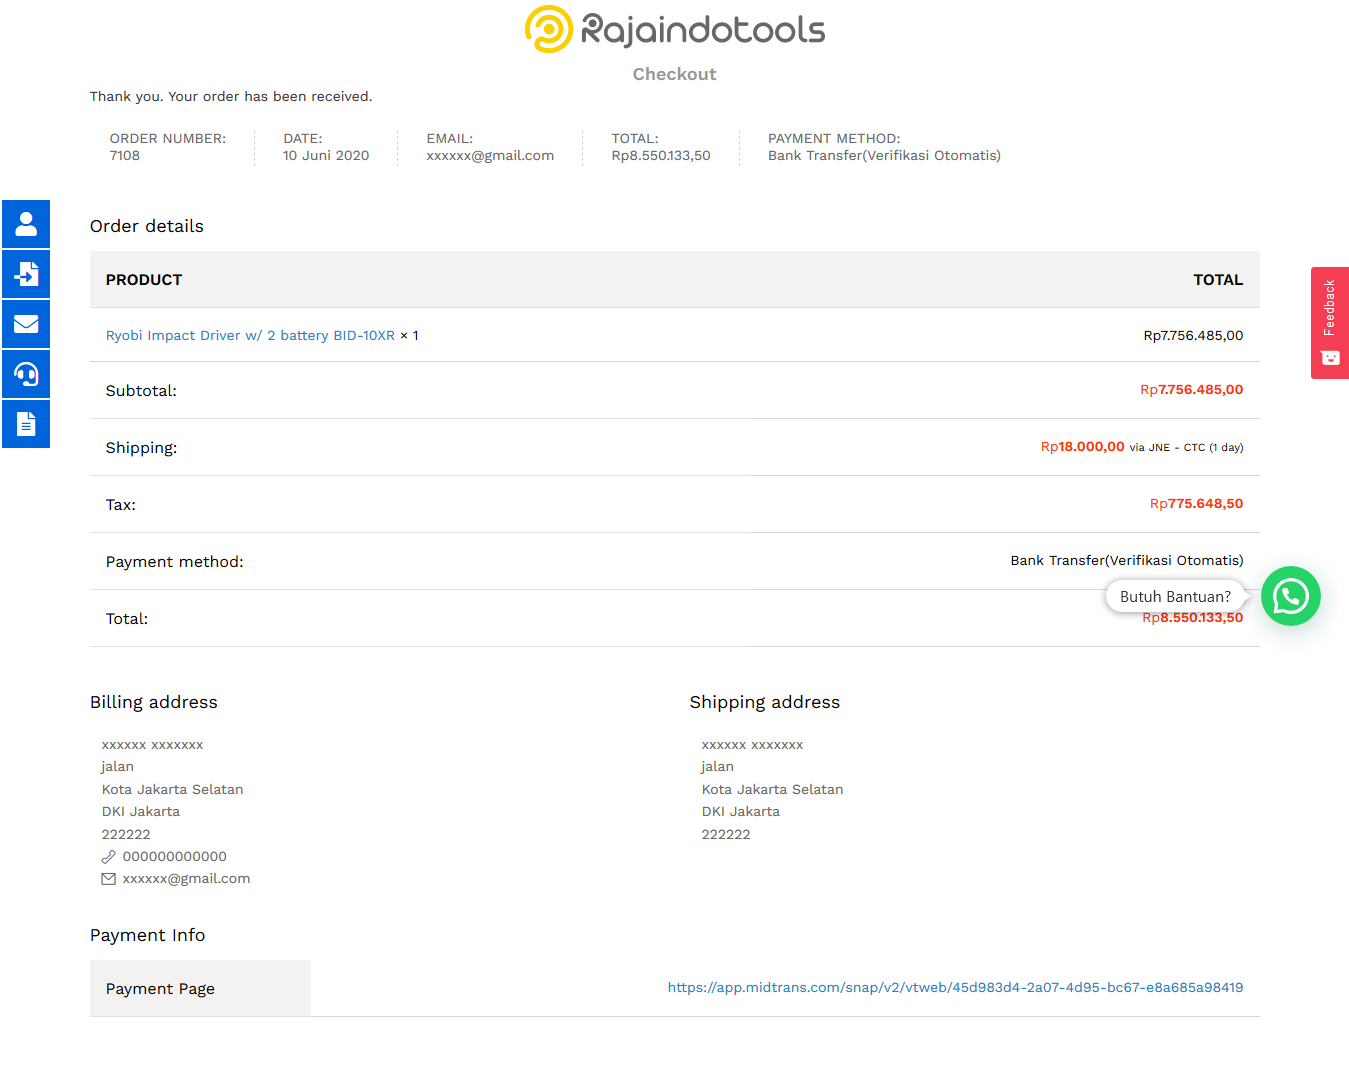The image size is (1349, 1077).
Task: Open the headset support sidebar icon
Action: point(26,374)
